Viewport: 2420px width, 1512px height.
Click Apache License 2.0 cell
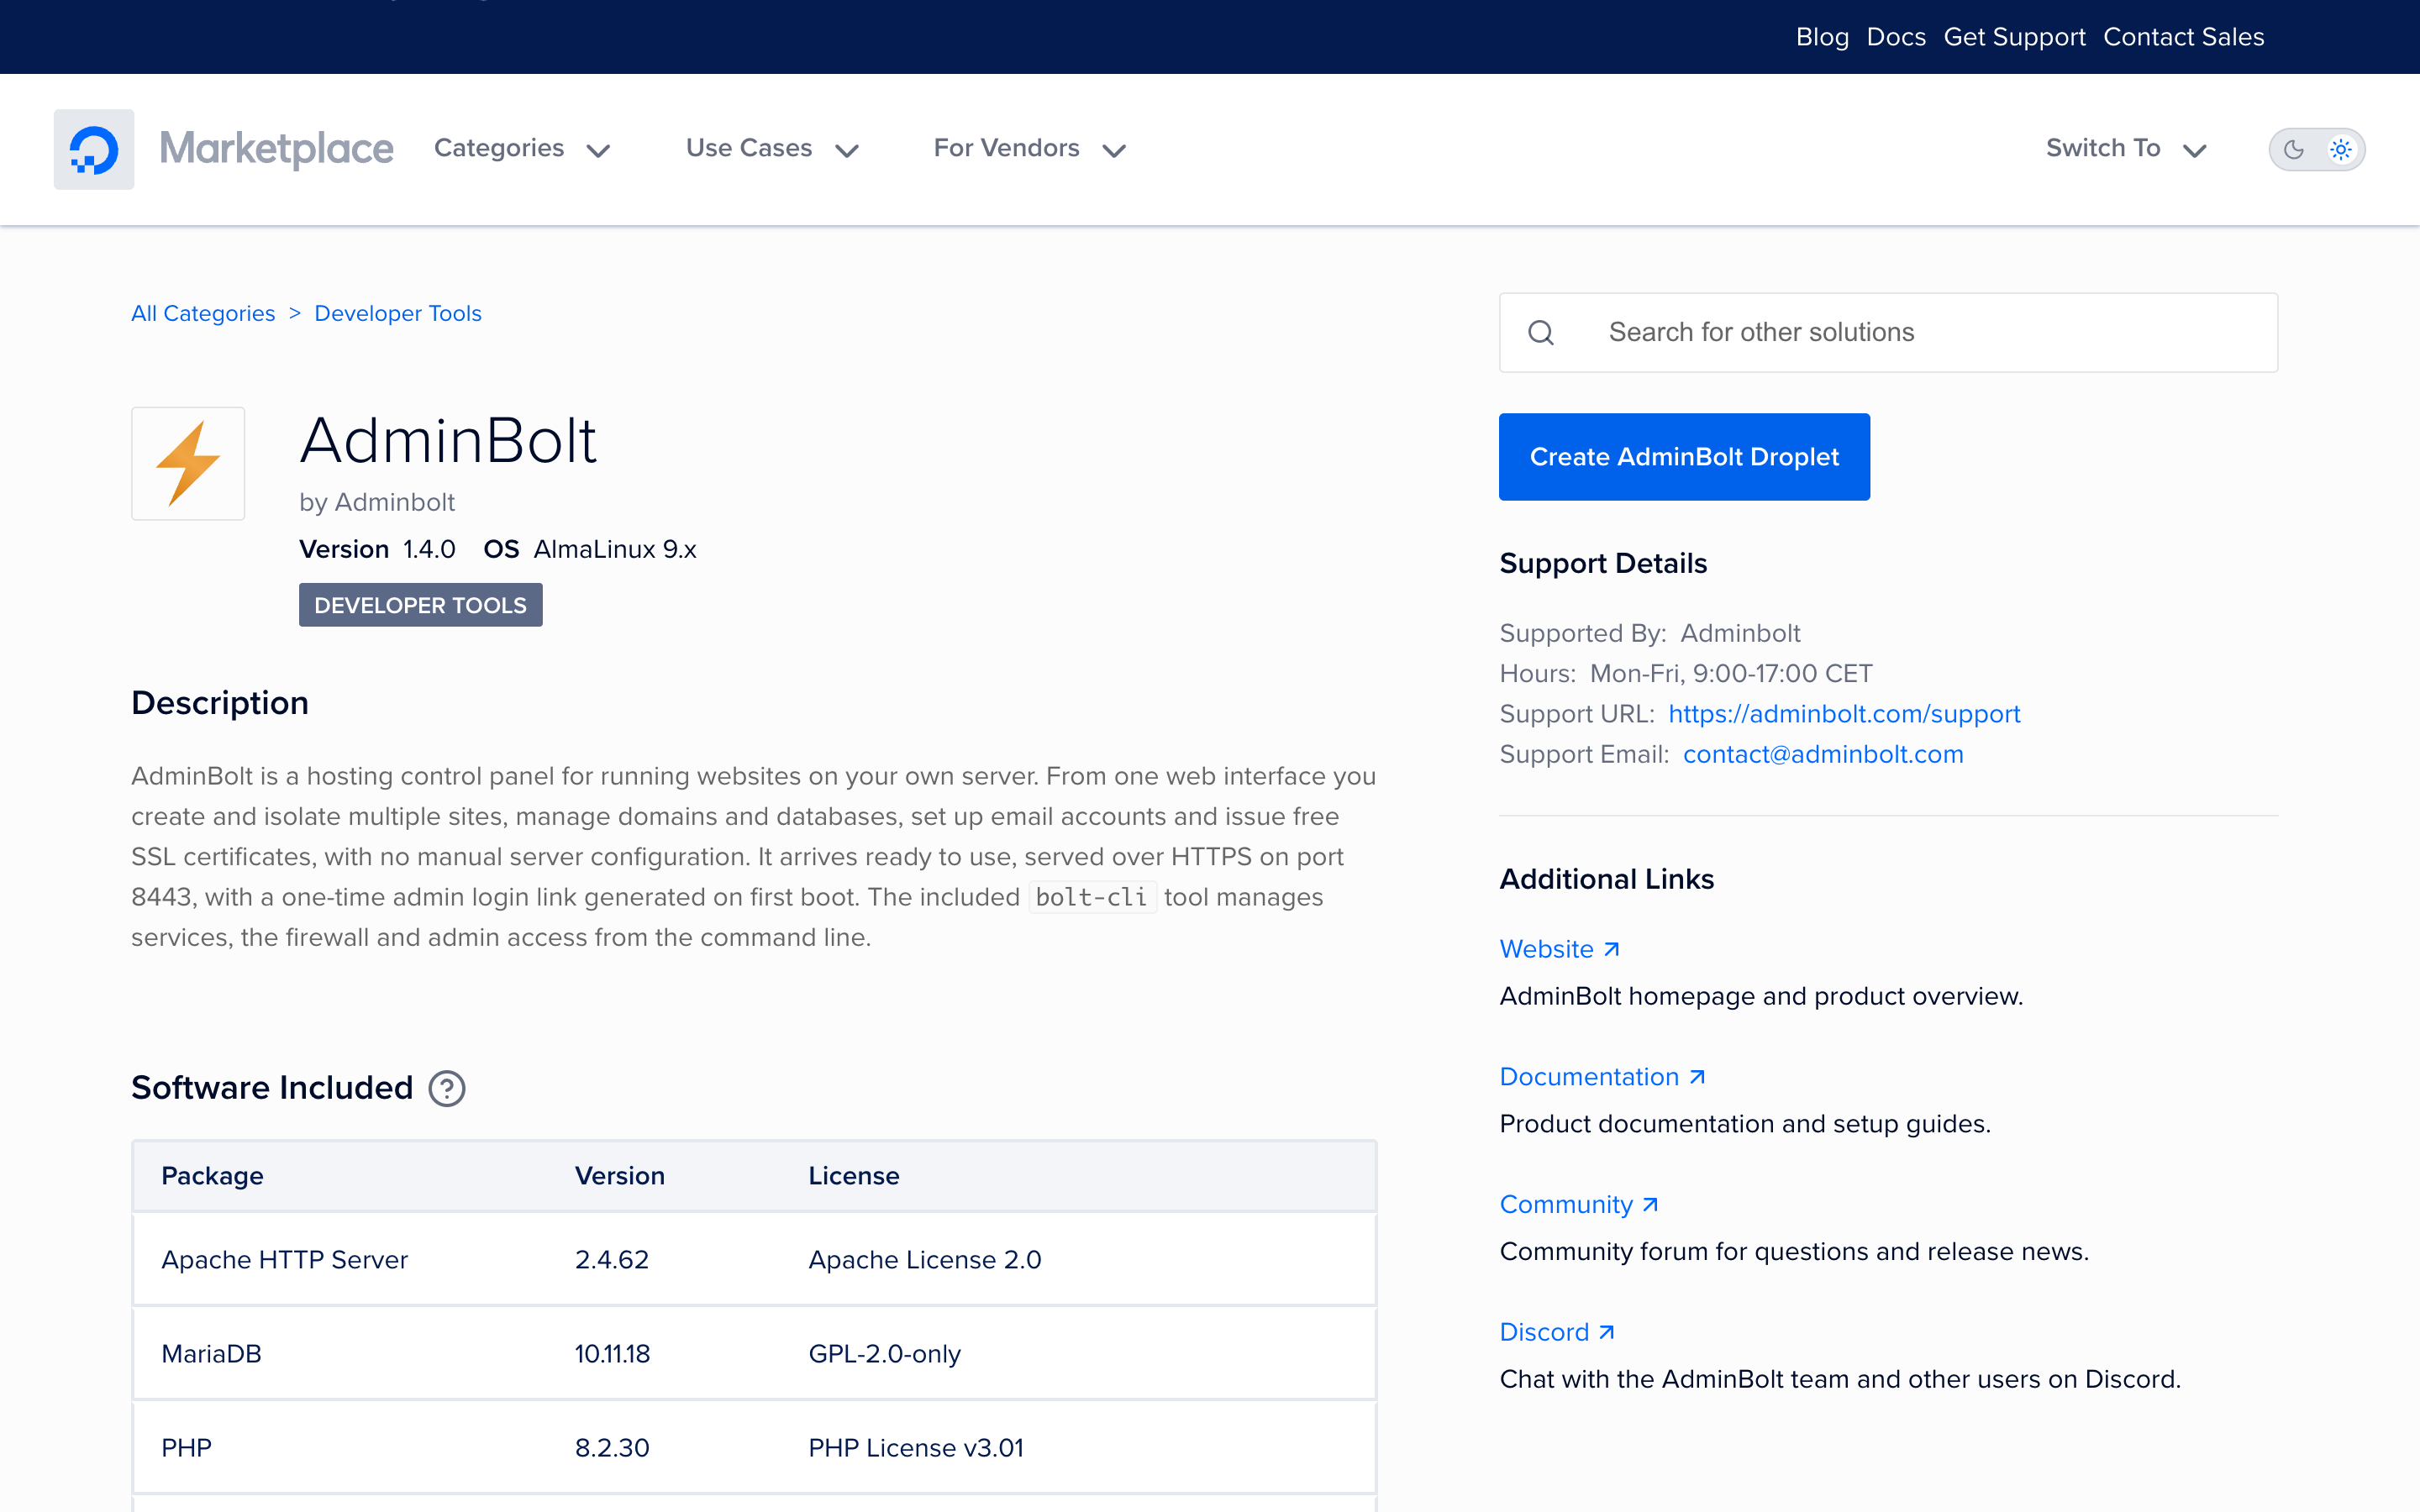925,1260
